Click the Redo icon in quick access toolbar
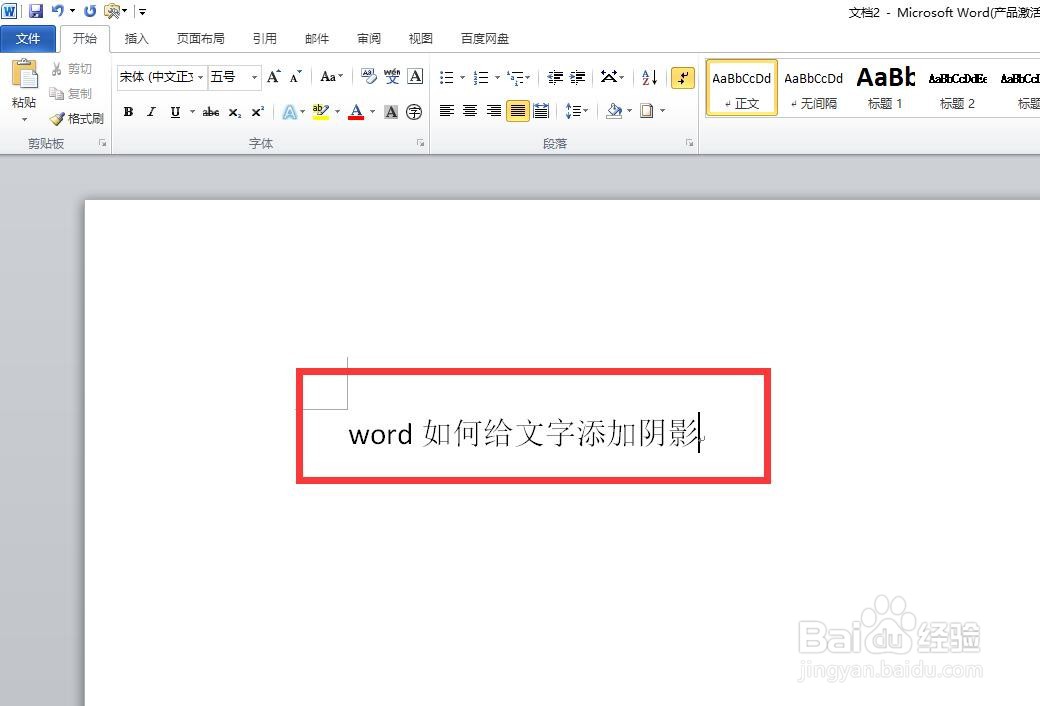 (x=90, y=11)
